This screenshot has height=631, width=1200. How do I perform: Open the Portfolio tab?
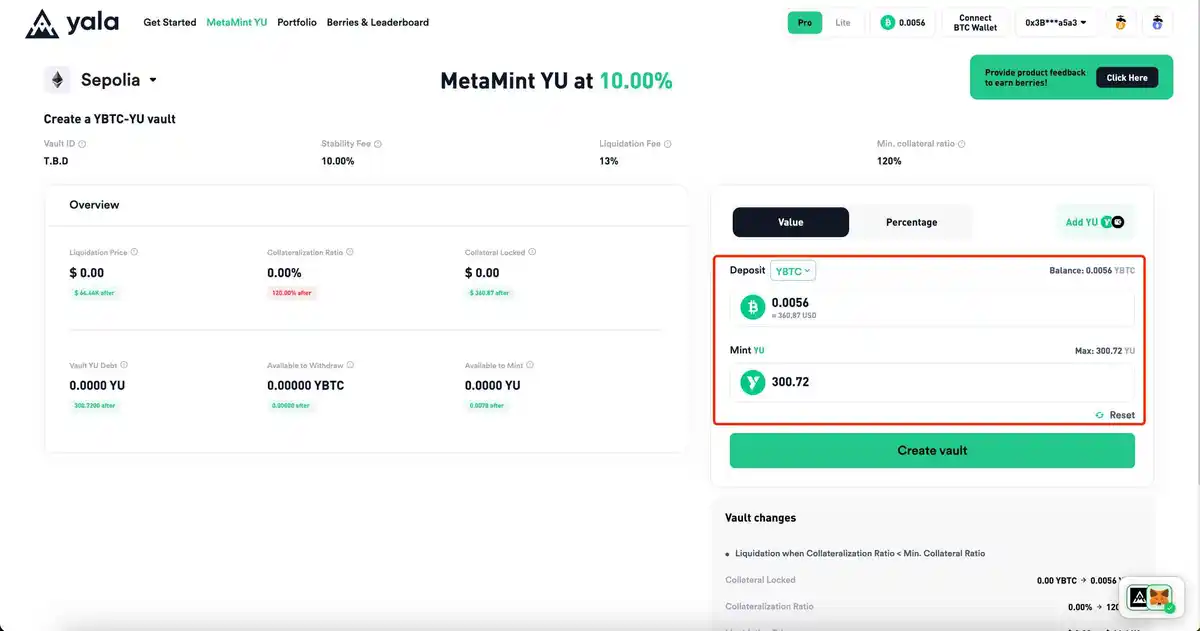click(297, 22)
